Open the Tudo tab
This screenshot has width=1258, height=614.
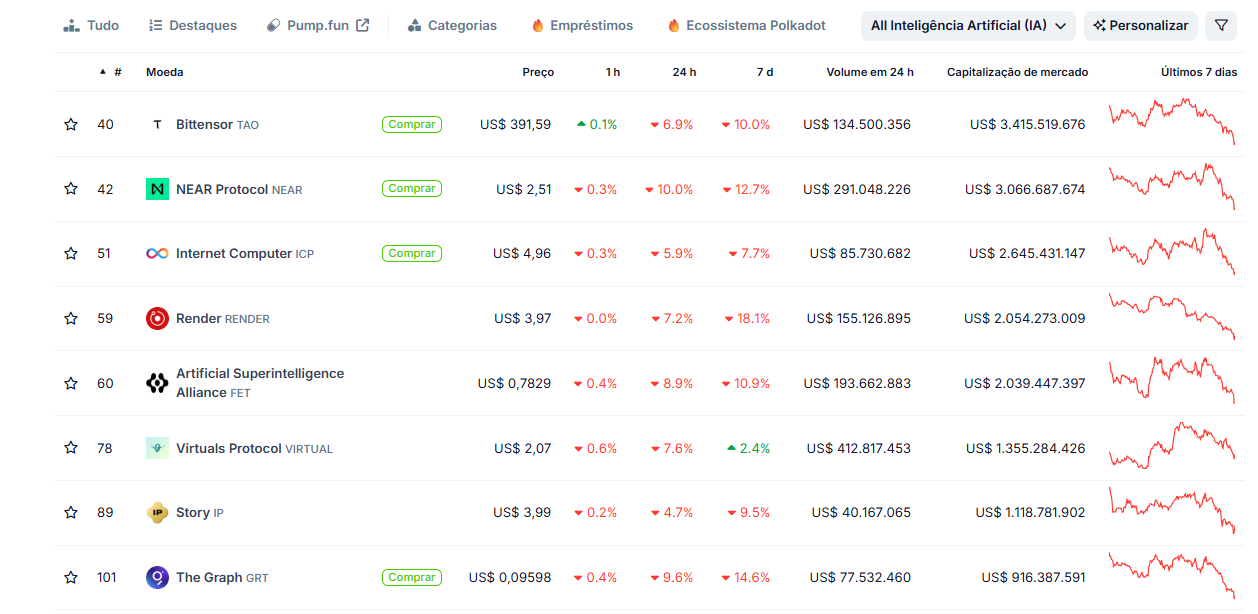coord(91,25)
